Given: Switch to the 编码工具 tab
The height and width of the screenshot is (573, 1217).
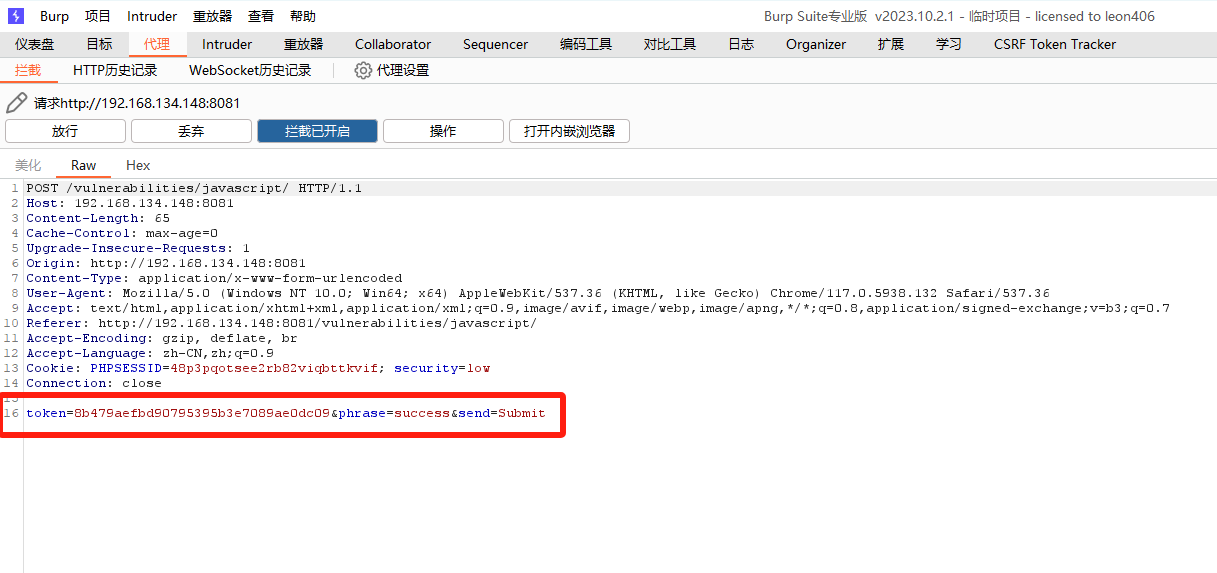Looking at the screenshot, I should pyautogui.click(x=586, y=44).
